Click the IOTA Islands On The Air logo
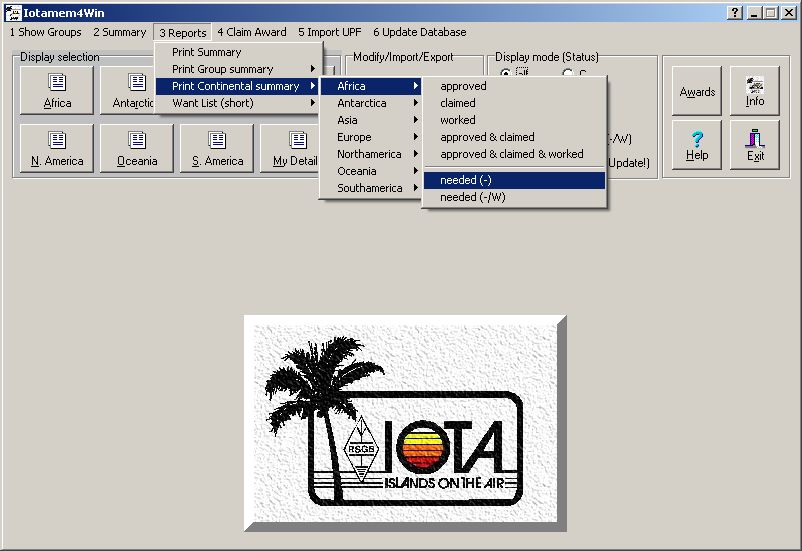 [405, 423]
